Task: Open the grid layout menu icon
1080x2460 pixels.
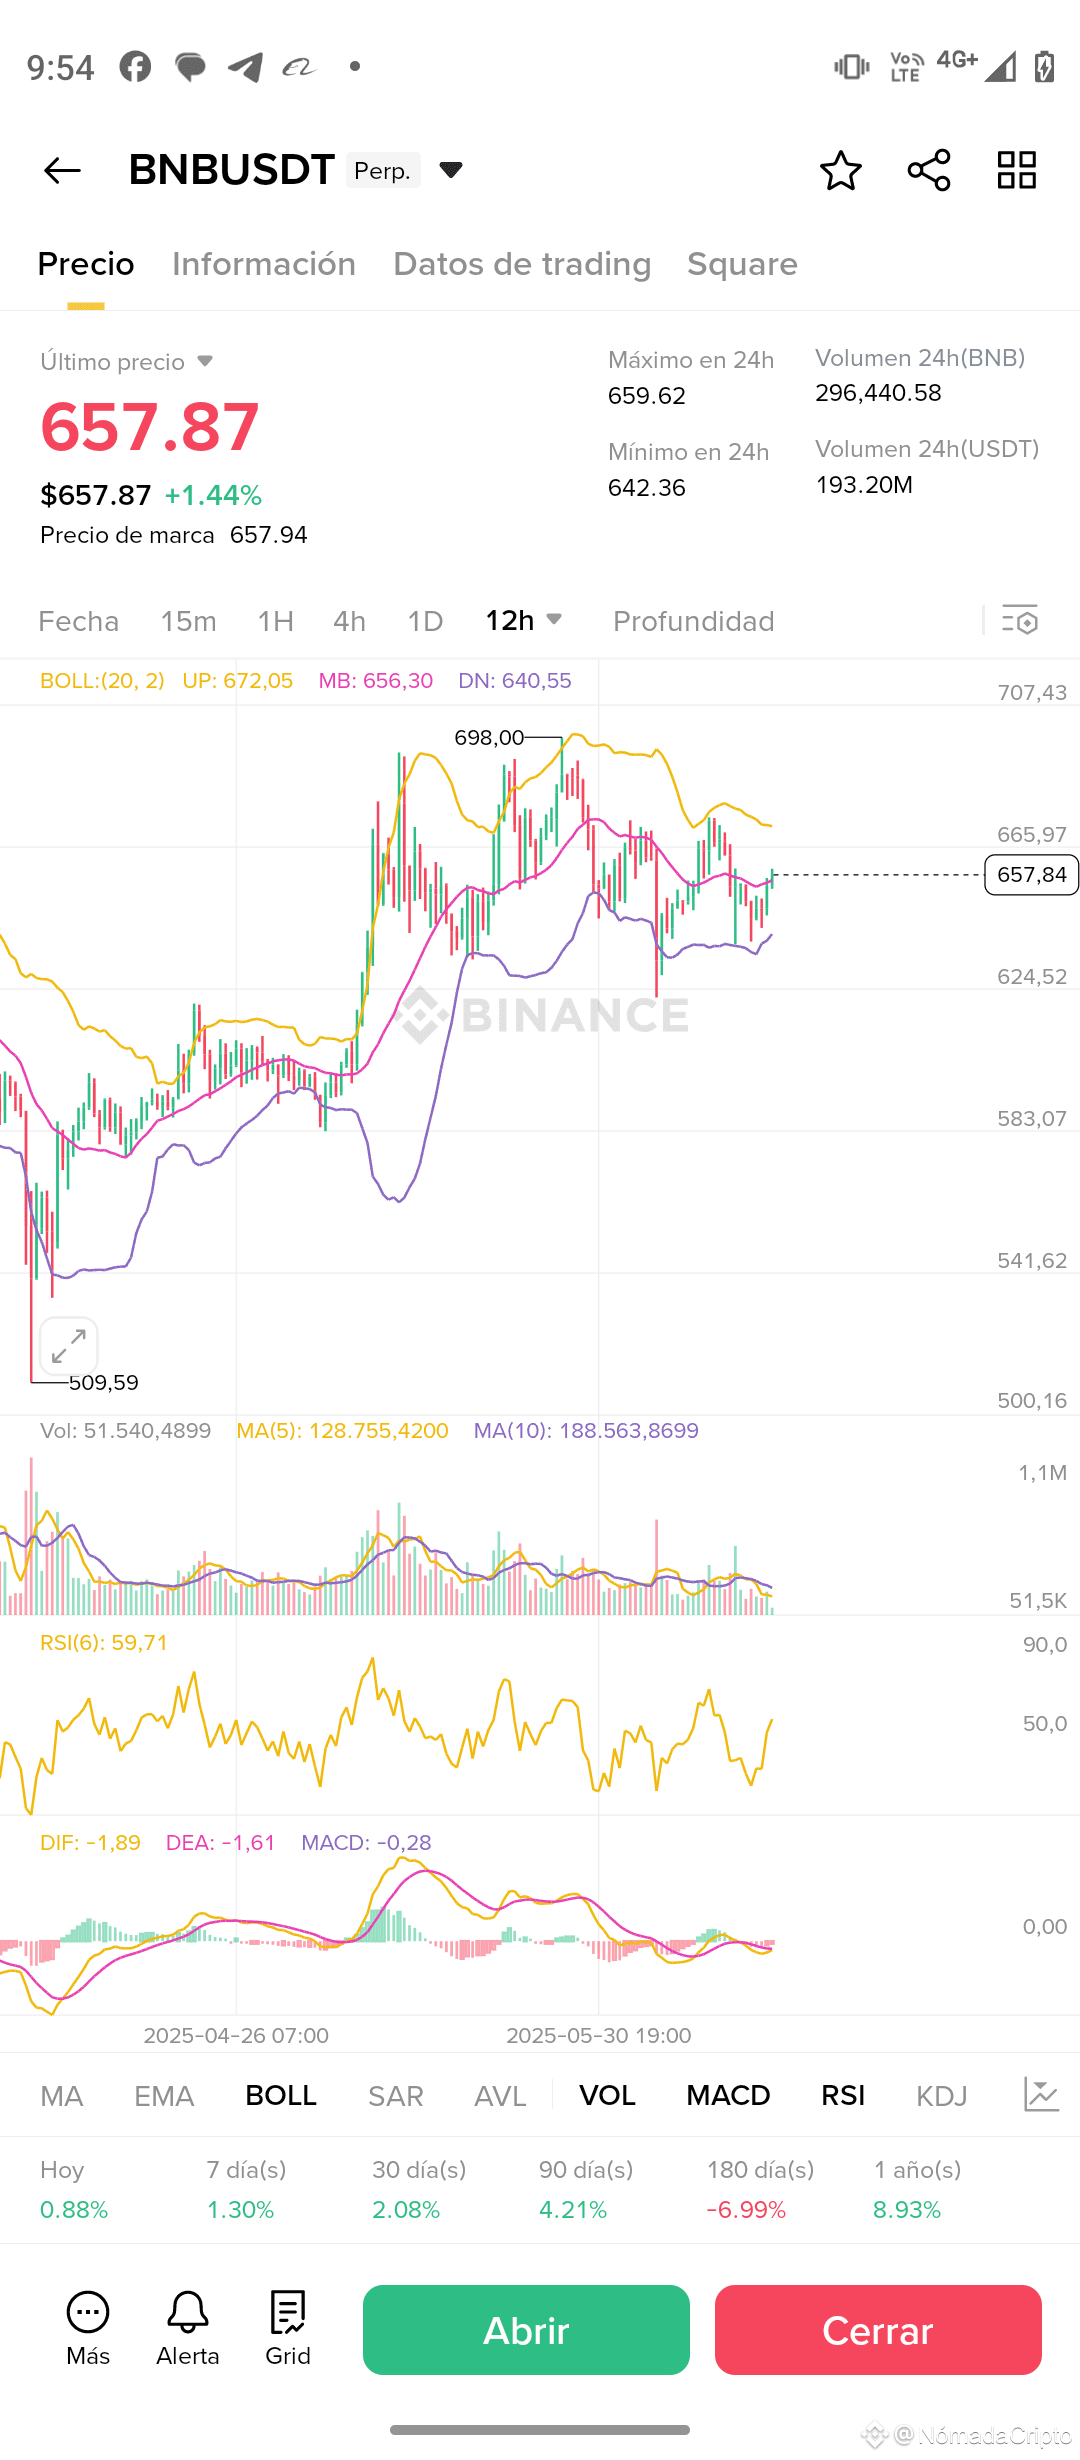Action: 1017,171
